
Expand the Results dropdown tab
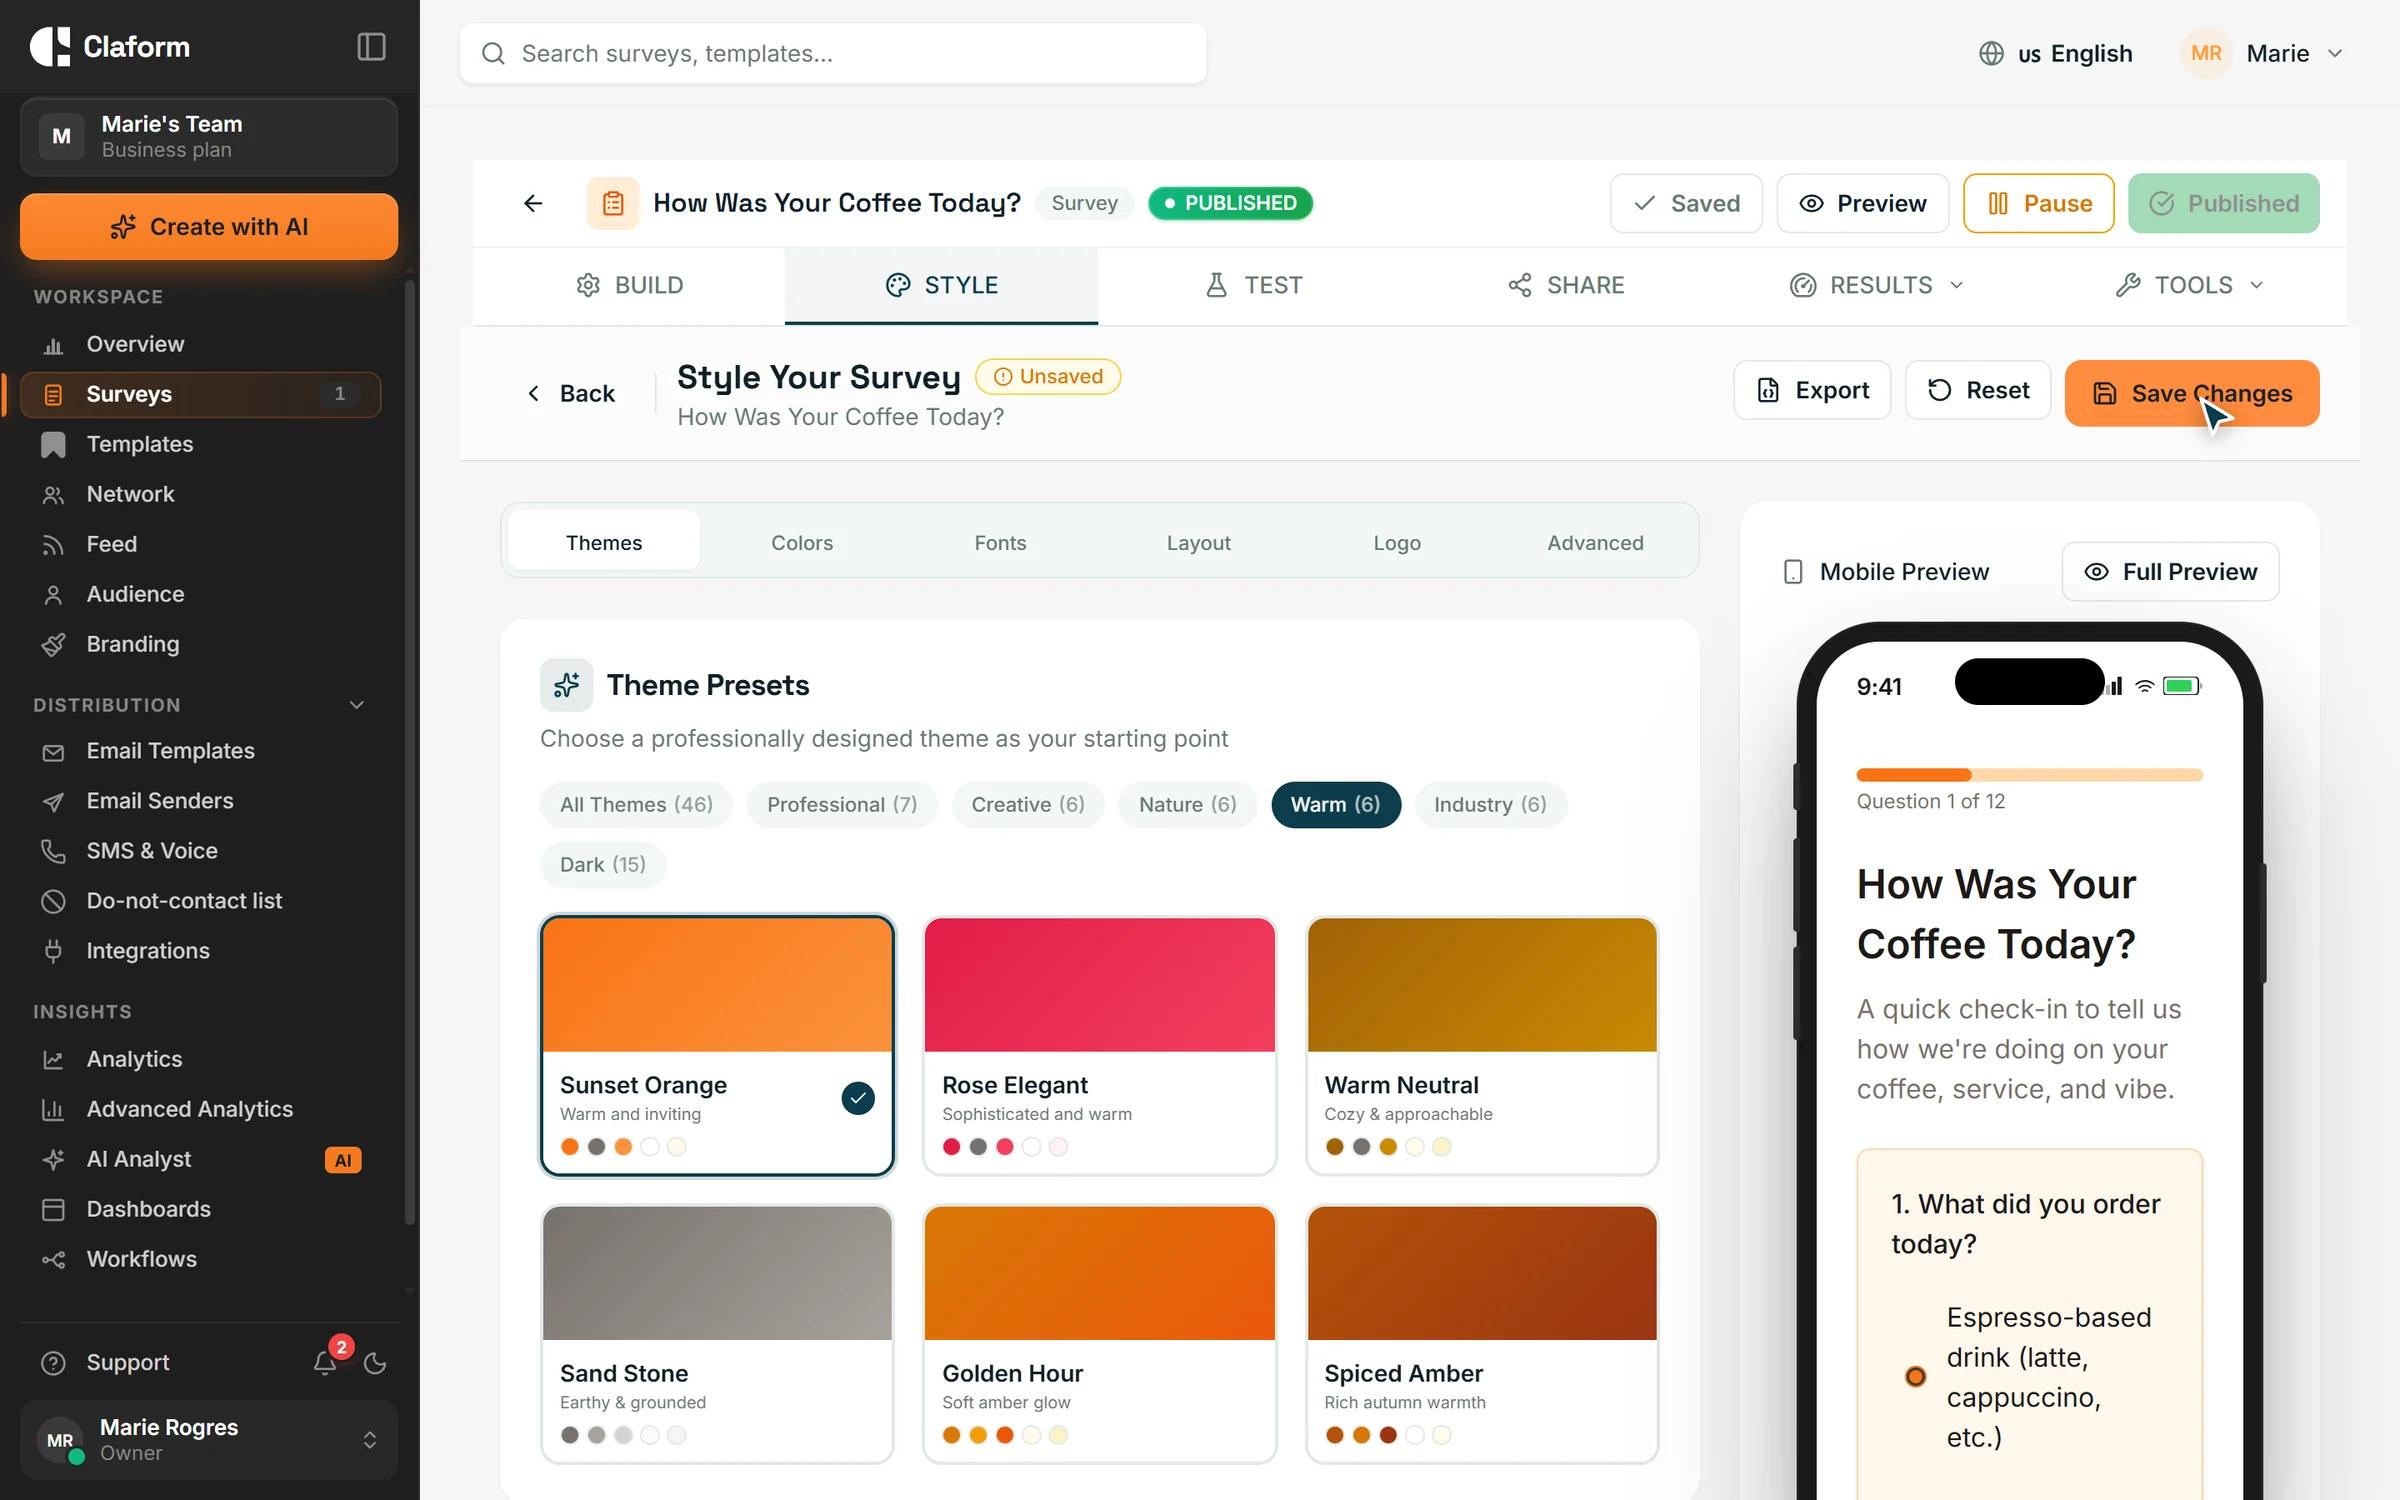(x=1877, y=286)
